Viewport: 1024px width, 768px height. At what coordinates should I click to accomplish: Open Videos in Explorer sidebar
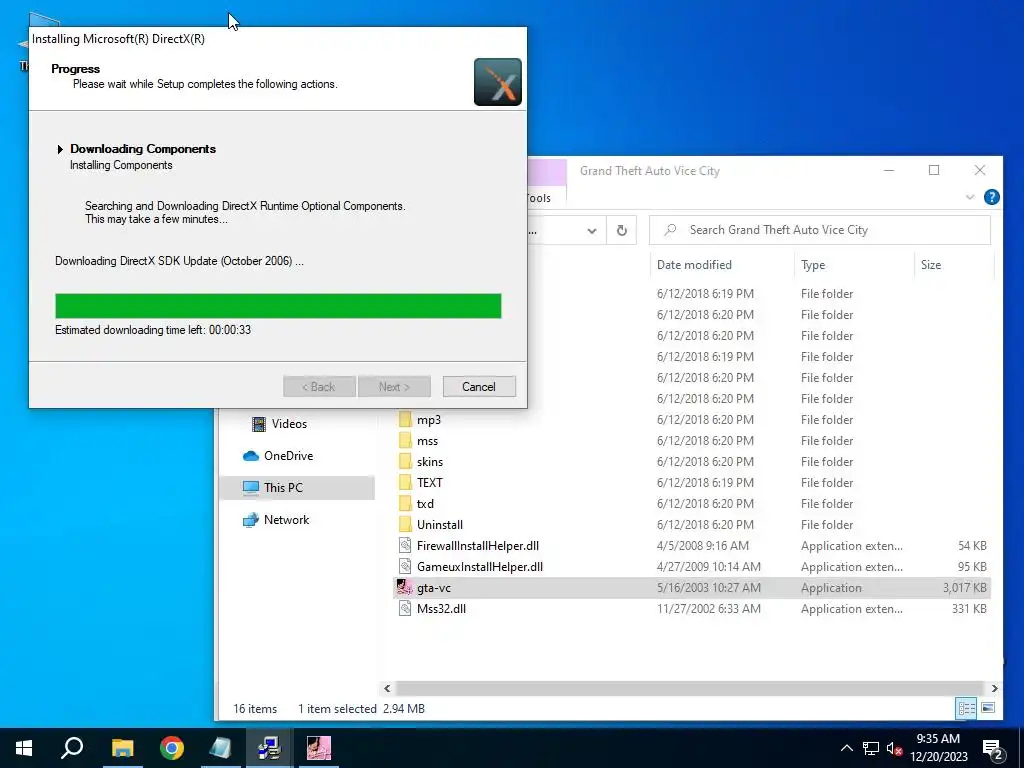[289, 424]
